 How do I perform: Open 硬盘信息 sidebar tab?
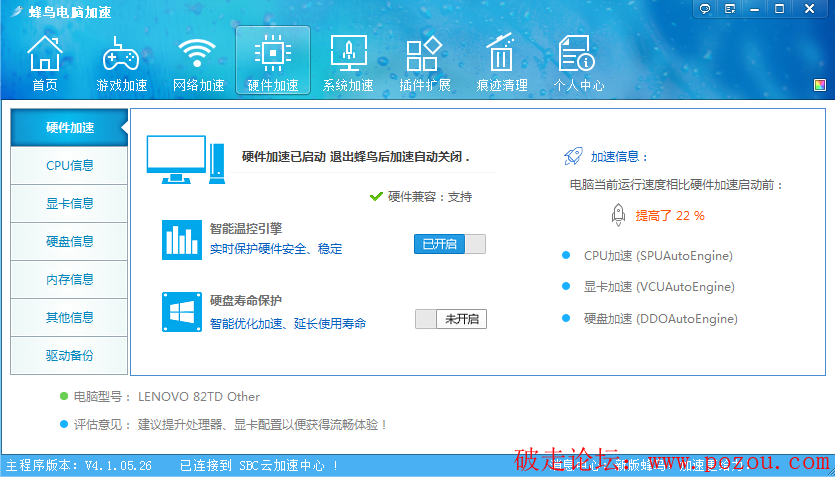tap(69, 241)
